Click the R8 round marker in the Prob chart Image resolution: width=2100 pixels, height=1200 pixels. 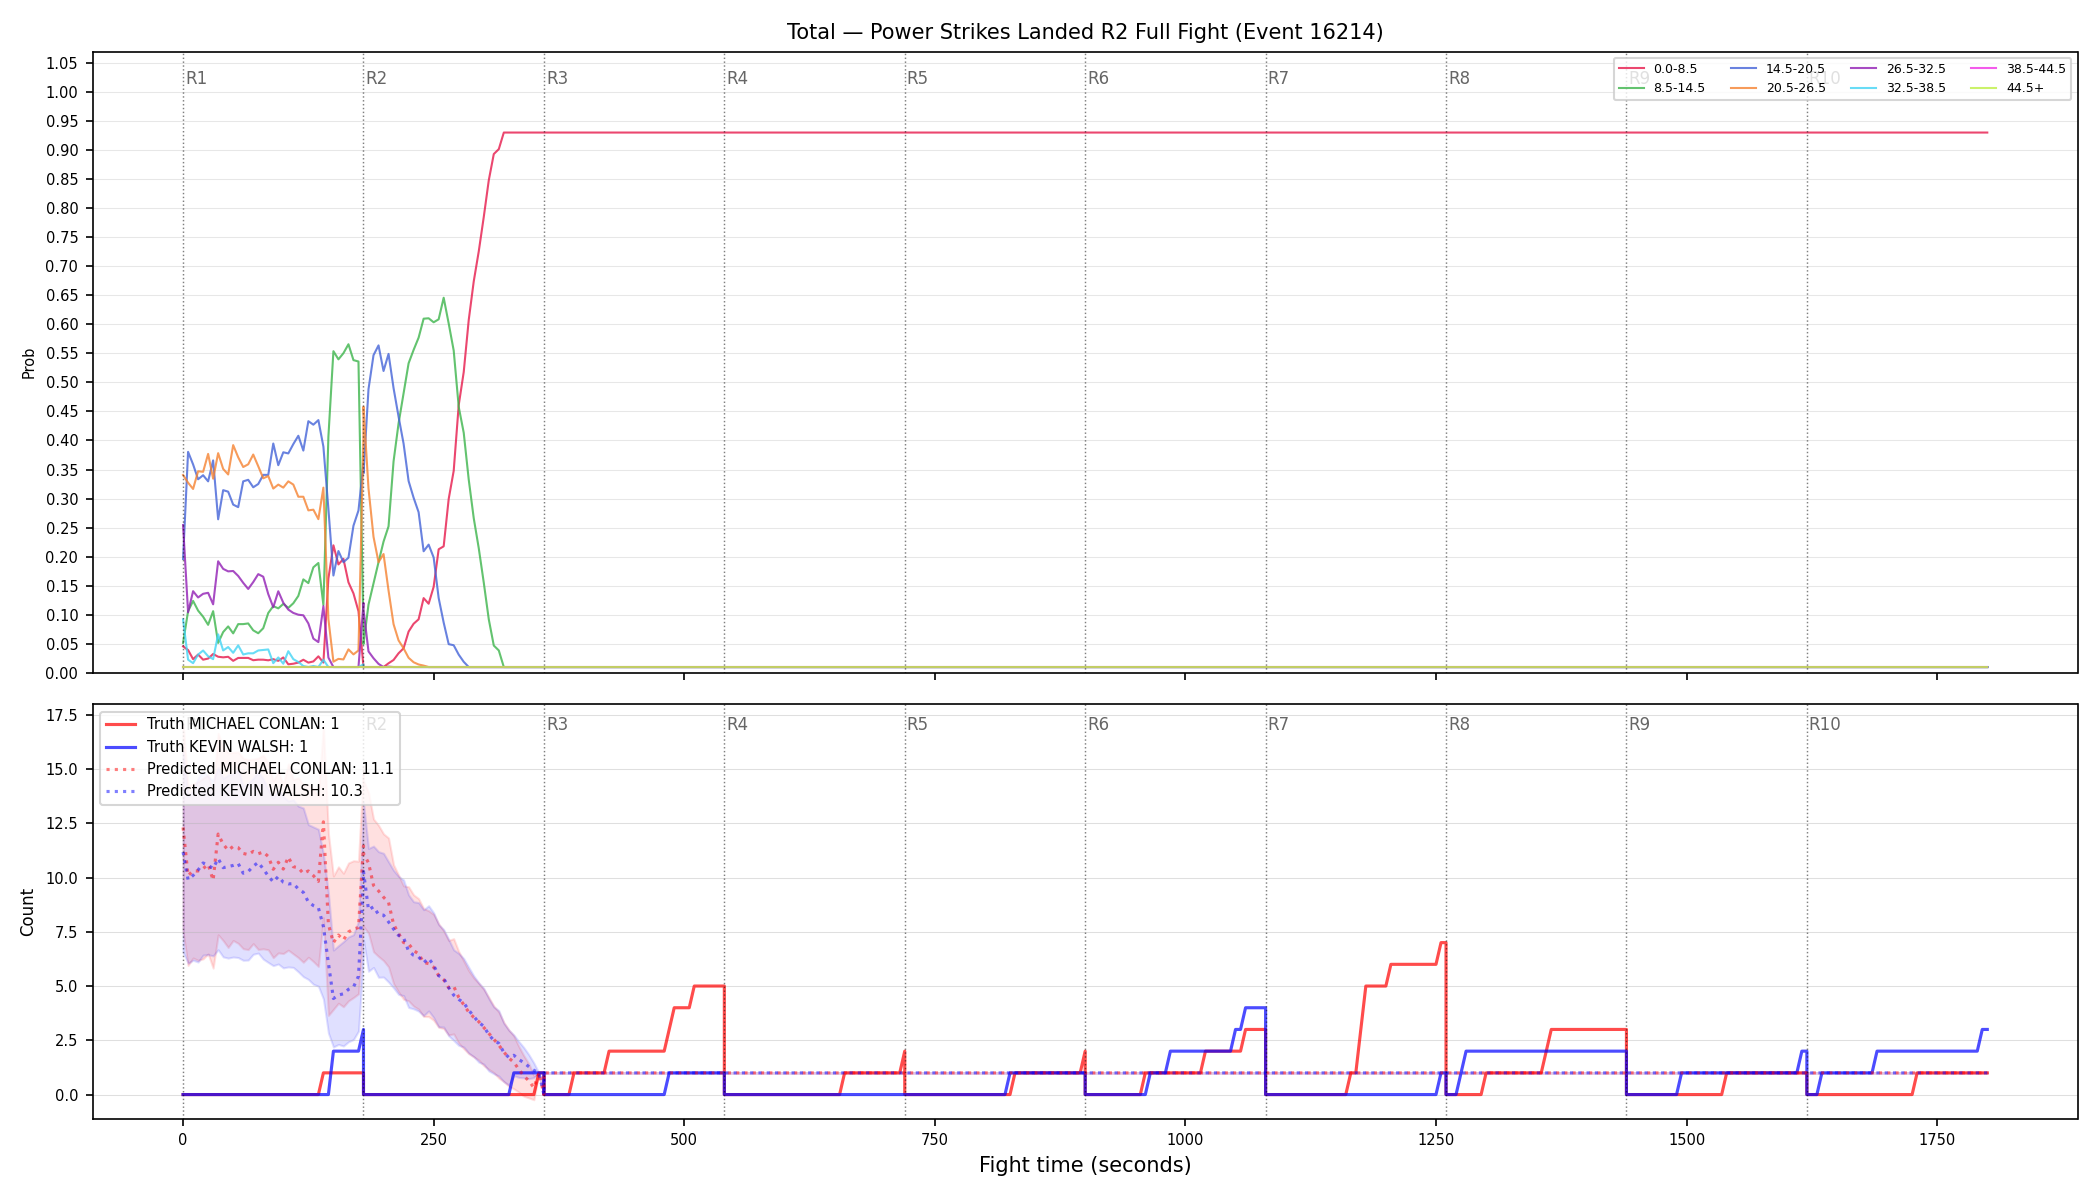[1459, 78]
